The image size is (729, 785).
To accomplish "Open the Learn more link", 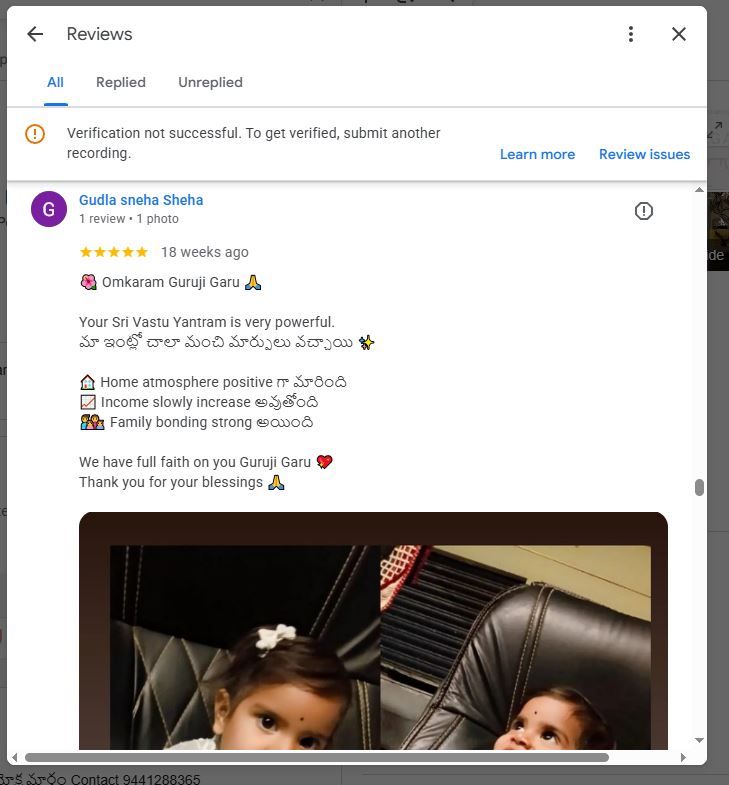I will pyautogui.click(x=537, y=154).
